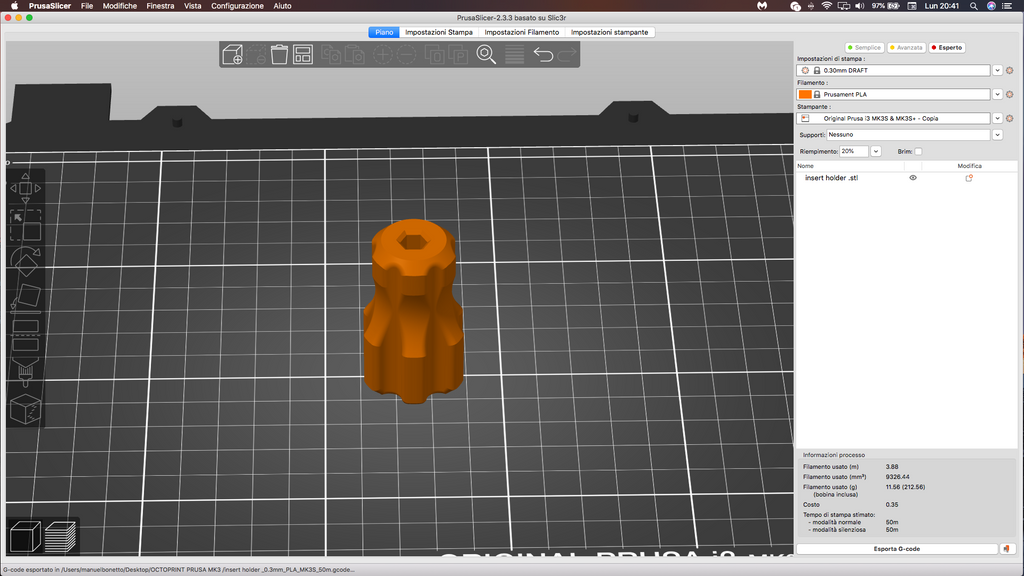Open the Supporti Nessuno dropdown
This screenshot has width=1024, height=576.
click(x=997, y=135)
